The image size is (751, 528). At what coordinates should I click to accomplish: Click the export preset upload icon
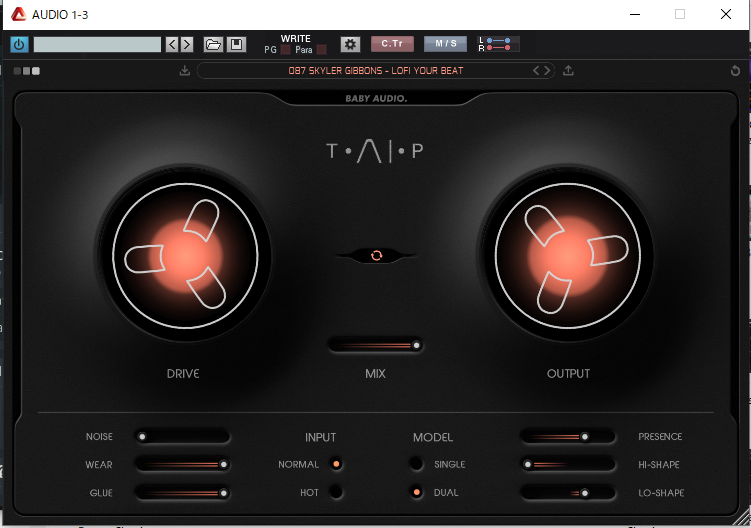568,71
